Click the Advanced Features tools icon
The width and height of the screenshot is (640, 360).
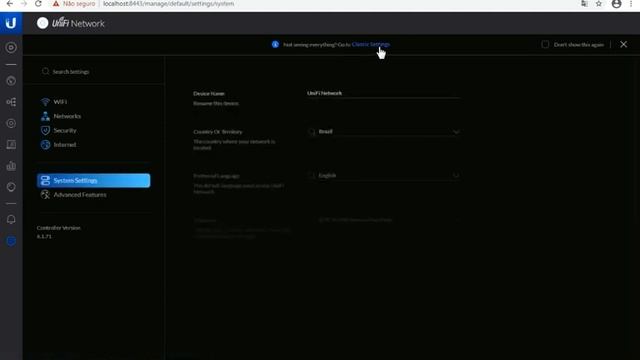(45, 195)
